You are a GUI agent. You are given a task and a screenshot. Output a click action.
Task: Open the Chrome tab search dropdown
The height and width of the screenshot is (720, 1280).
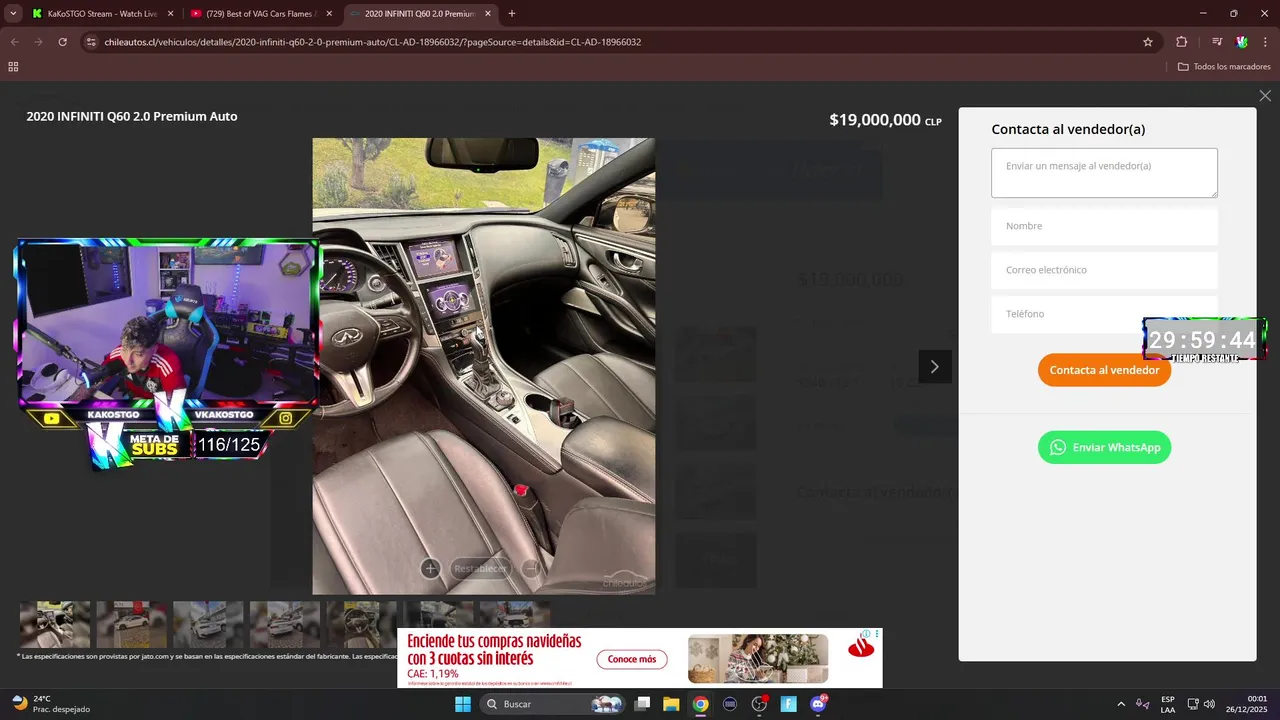[13, 14]
